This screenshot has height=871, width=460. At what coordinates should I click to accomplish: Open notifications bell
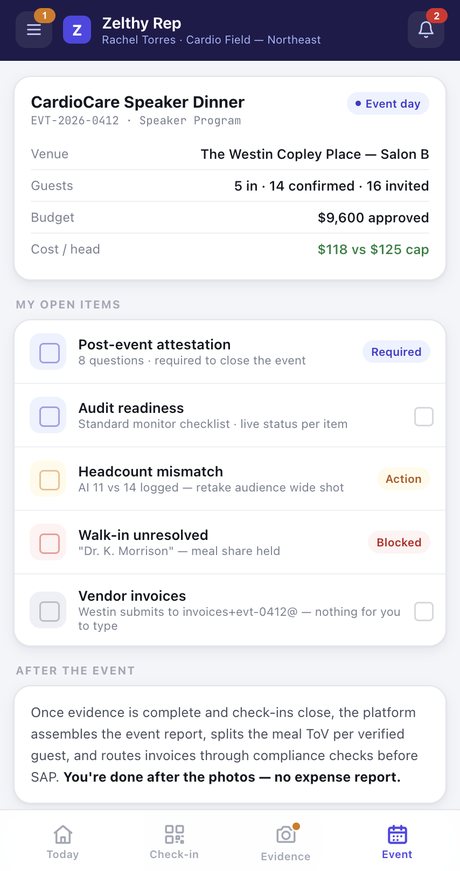tap(426, 29)
